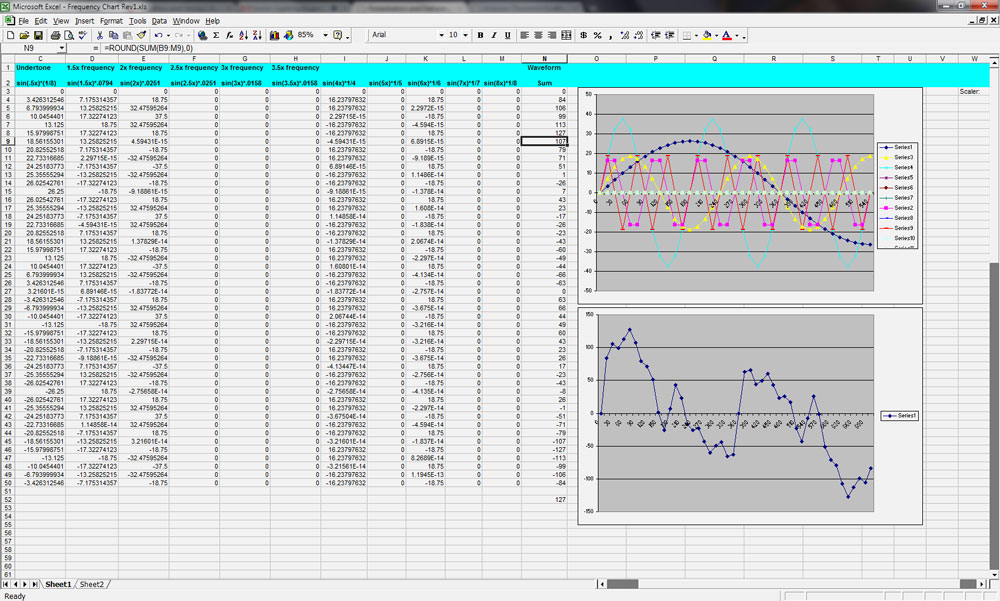Viewport: 1000px width, 601px height.
Task: Click Increase Decimal icon
Action: click(625, 35)
